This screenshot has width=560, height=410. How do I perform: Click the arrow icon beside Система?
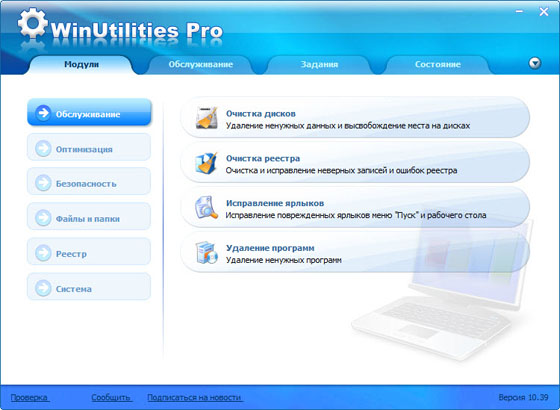(x=43, y=288)
